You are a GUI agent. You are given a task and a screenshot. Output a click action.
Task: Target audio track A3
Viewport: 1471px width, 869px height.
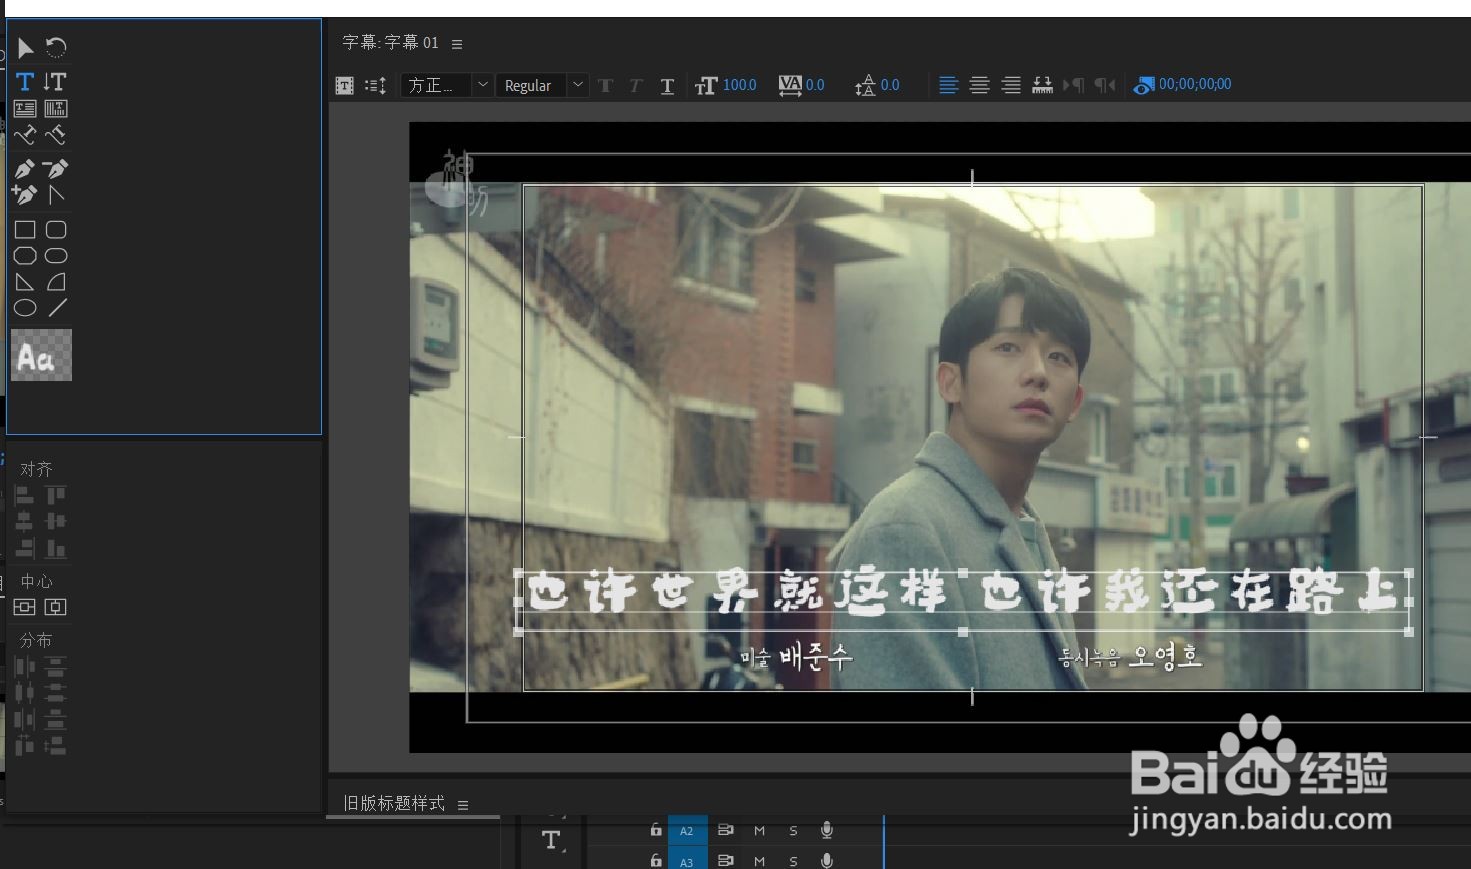pyautogui.click(x=687, y=860)
